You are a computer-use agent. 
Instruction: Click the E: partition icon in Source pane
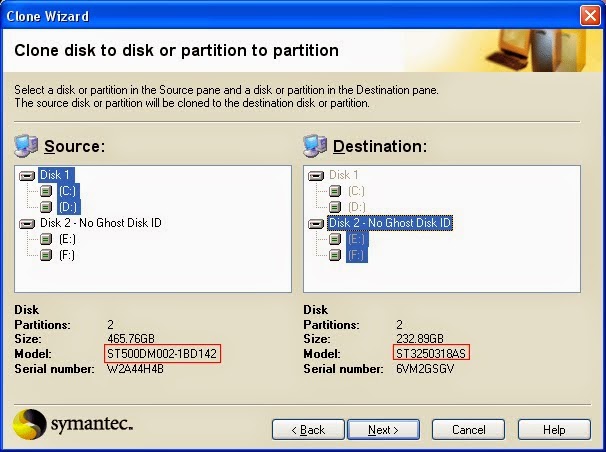(46, 239)
